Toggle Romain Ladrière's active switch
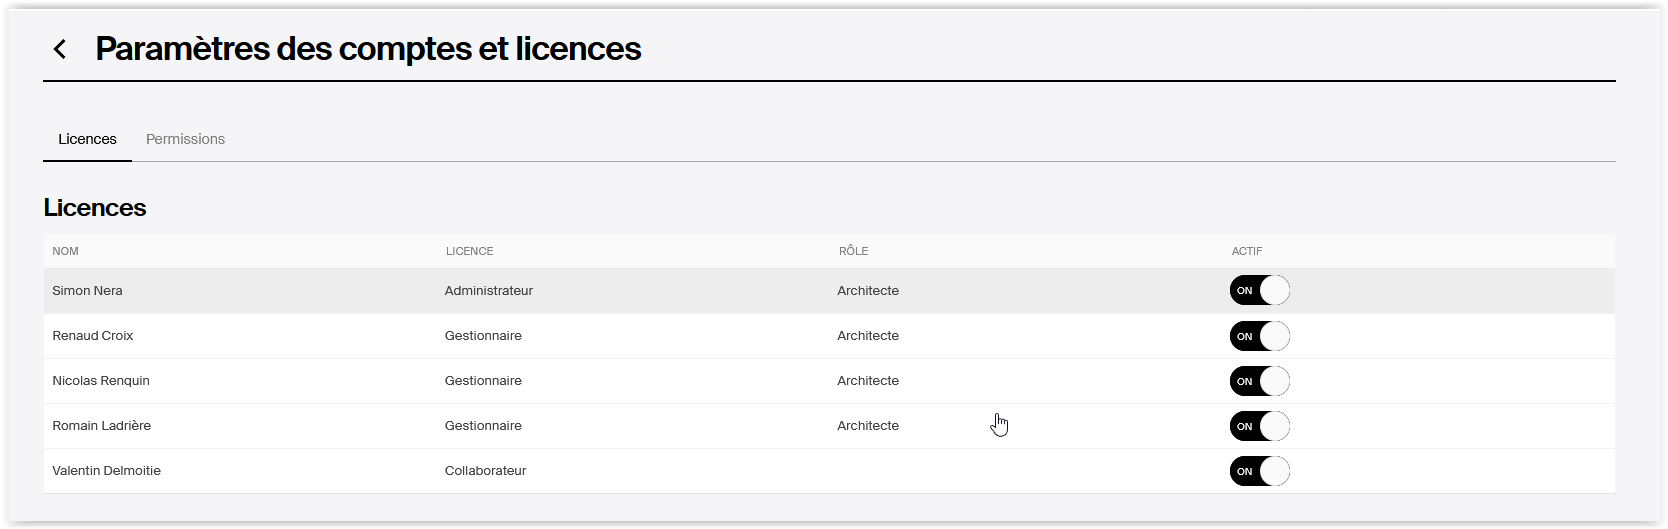The width and height of the screenshot is (1668, 529). [1260, 426]
